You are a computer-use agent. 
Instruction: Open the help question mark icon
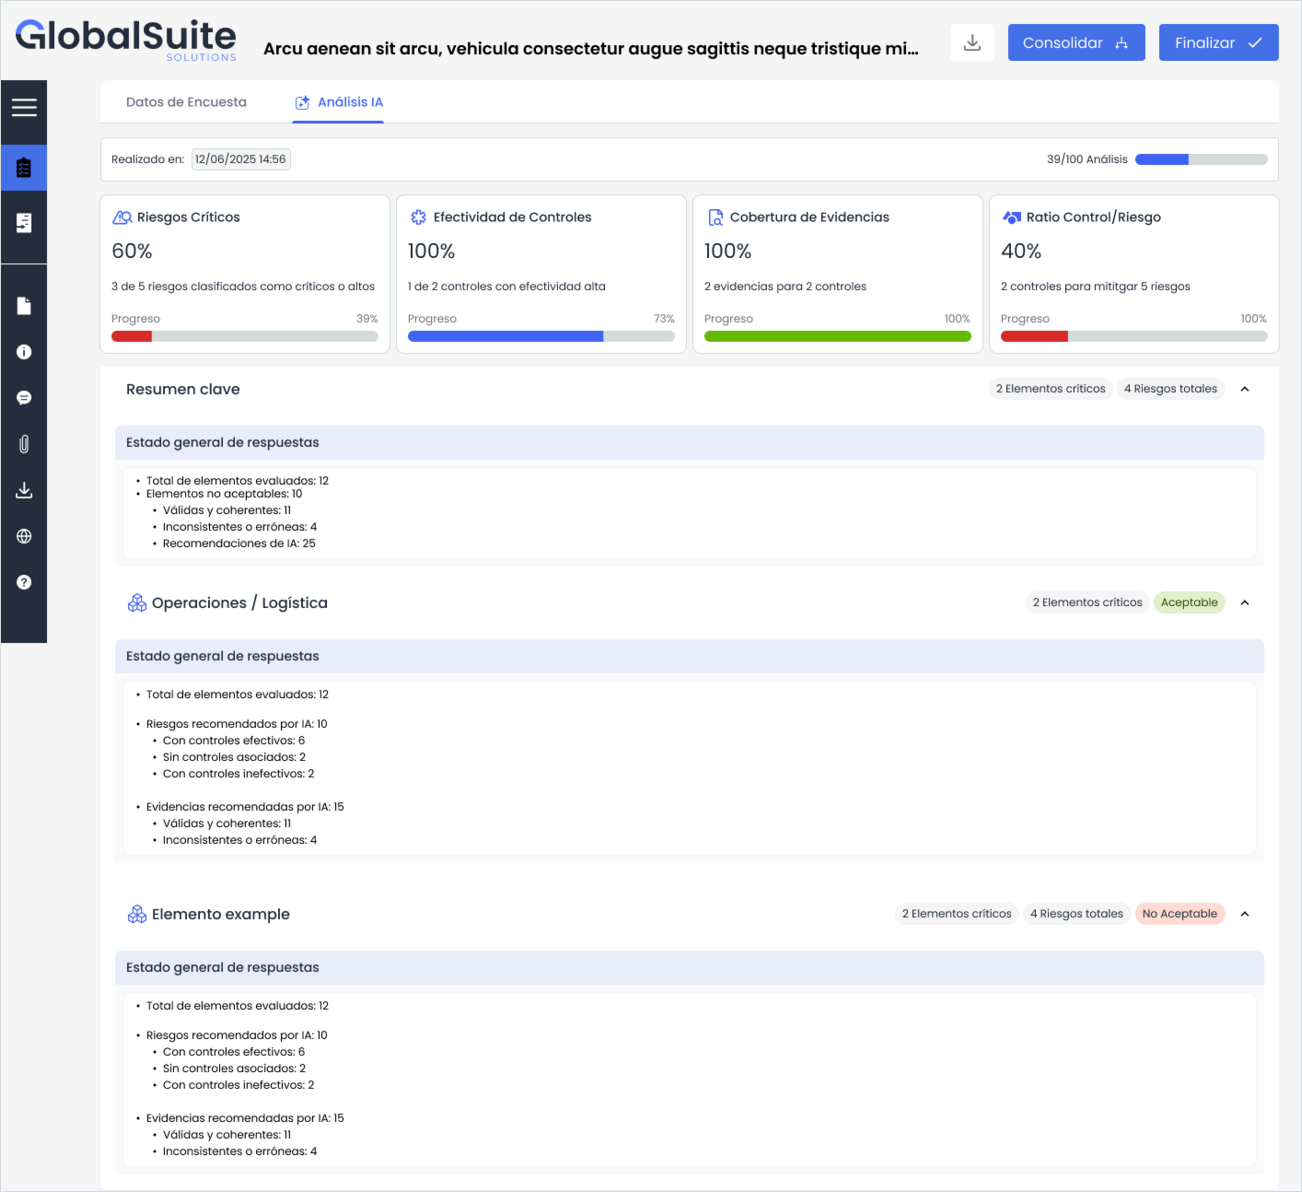coord(24,582)
